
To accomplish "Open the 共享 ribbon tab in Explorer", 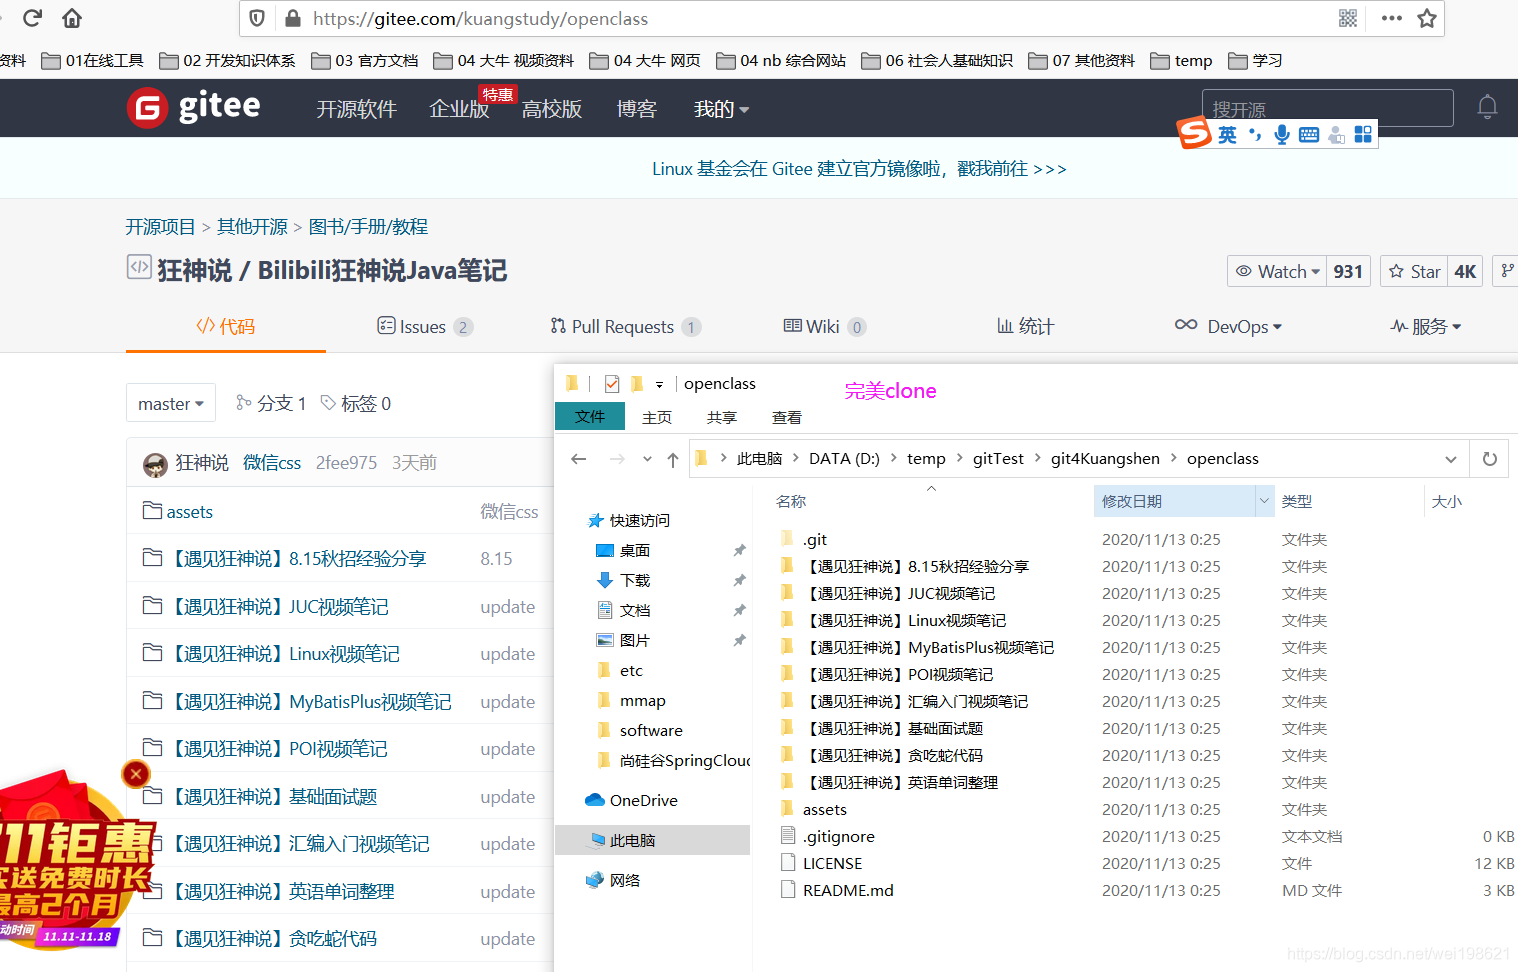I will click(x=722, y=417).
